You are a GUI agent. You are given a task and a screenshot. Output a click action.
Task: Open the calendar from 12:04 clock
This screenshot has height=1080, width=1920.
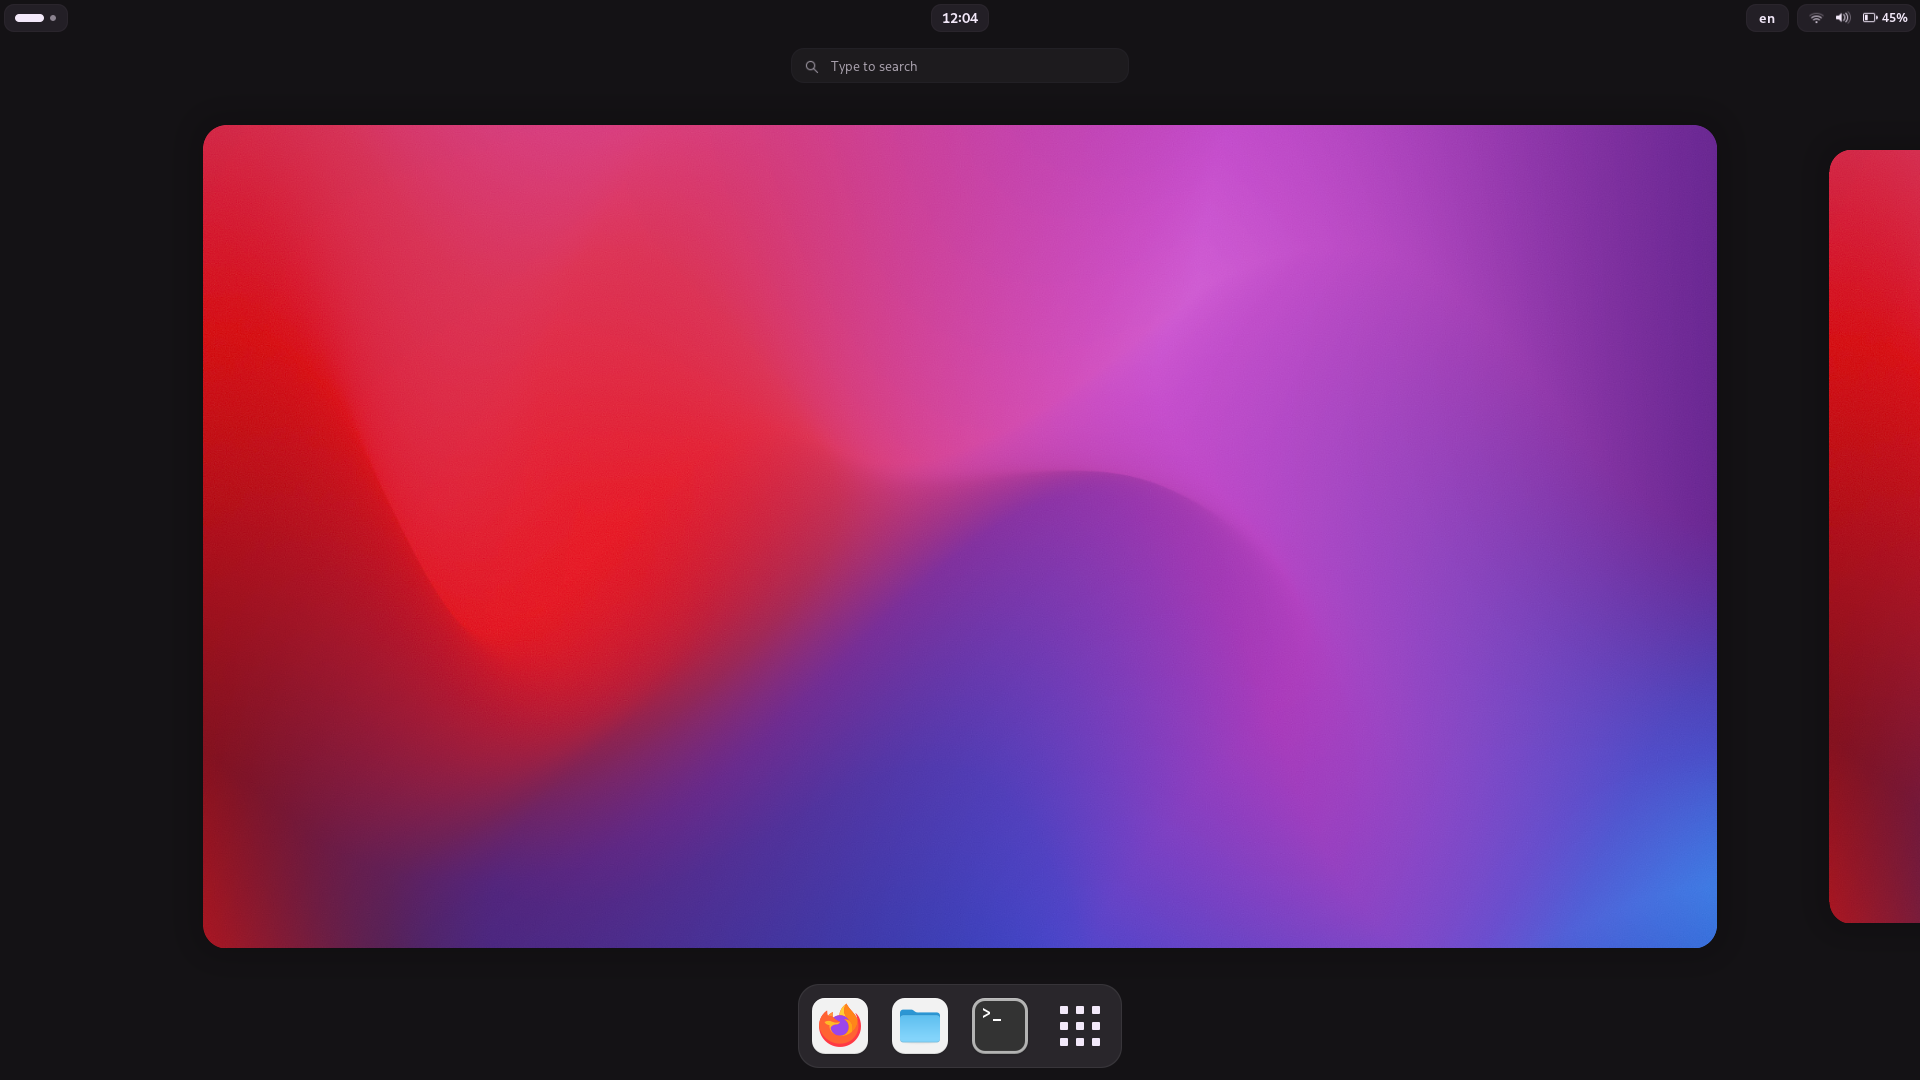coord(959,18)
